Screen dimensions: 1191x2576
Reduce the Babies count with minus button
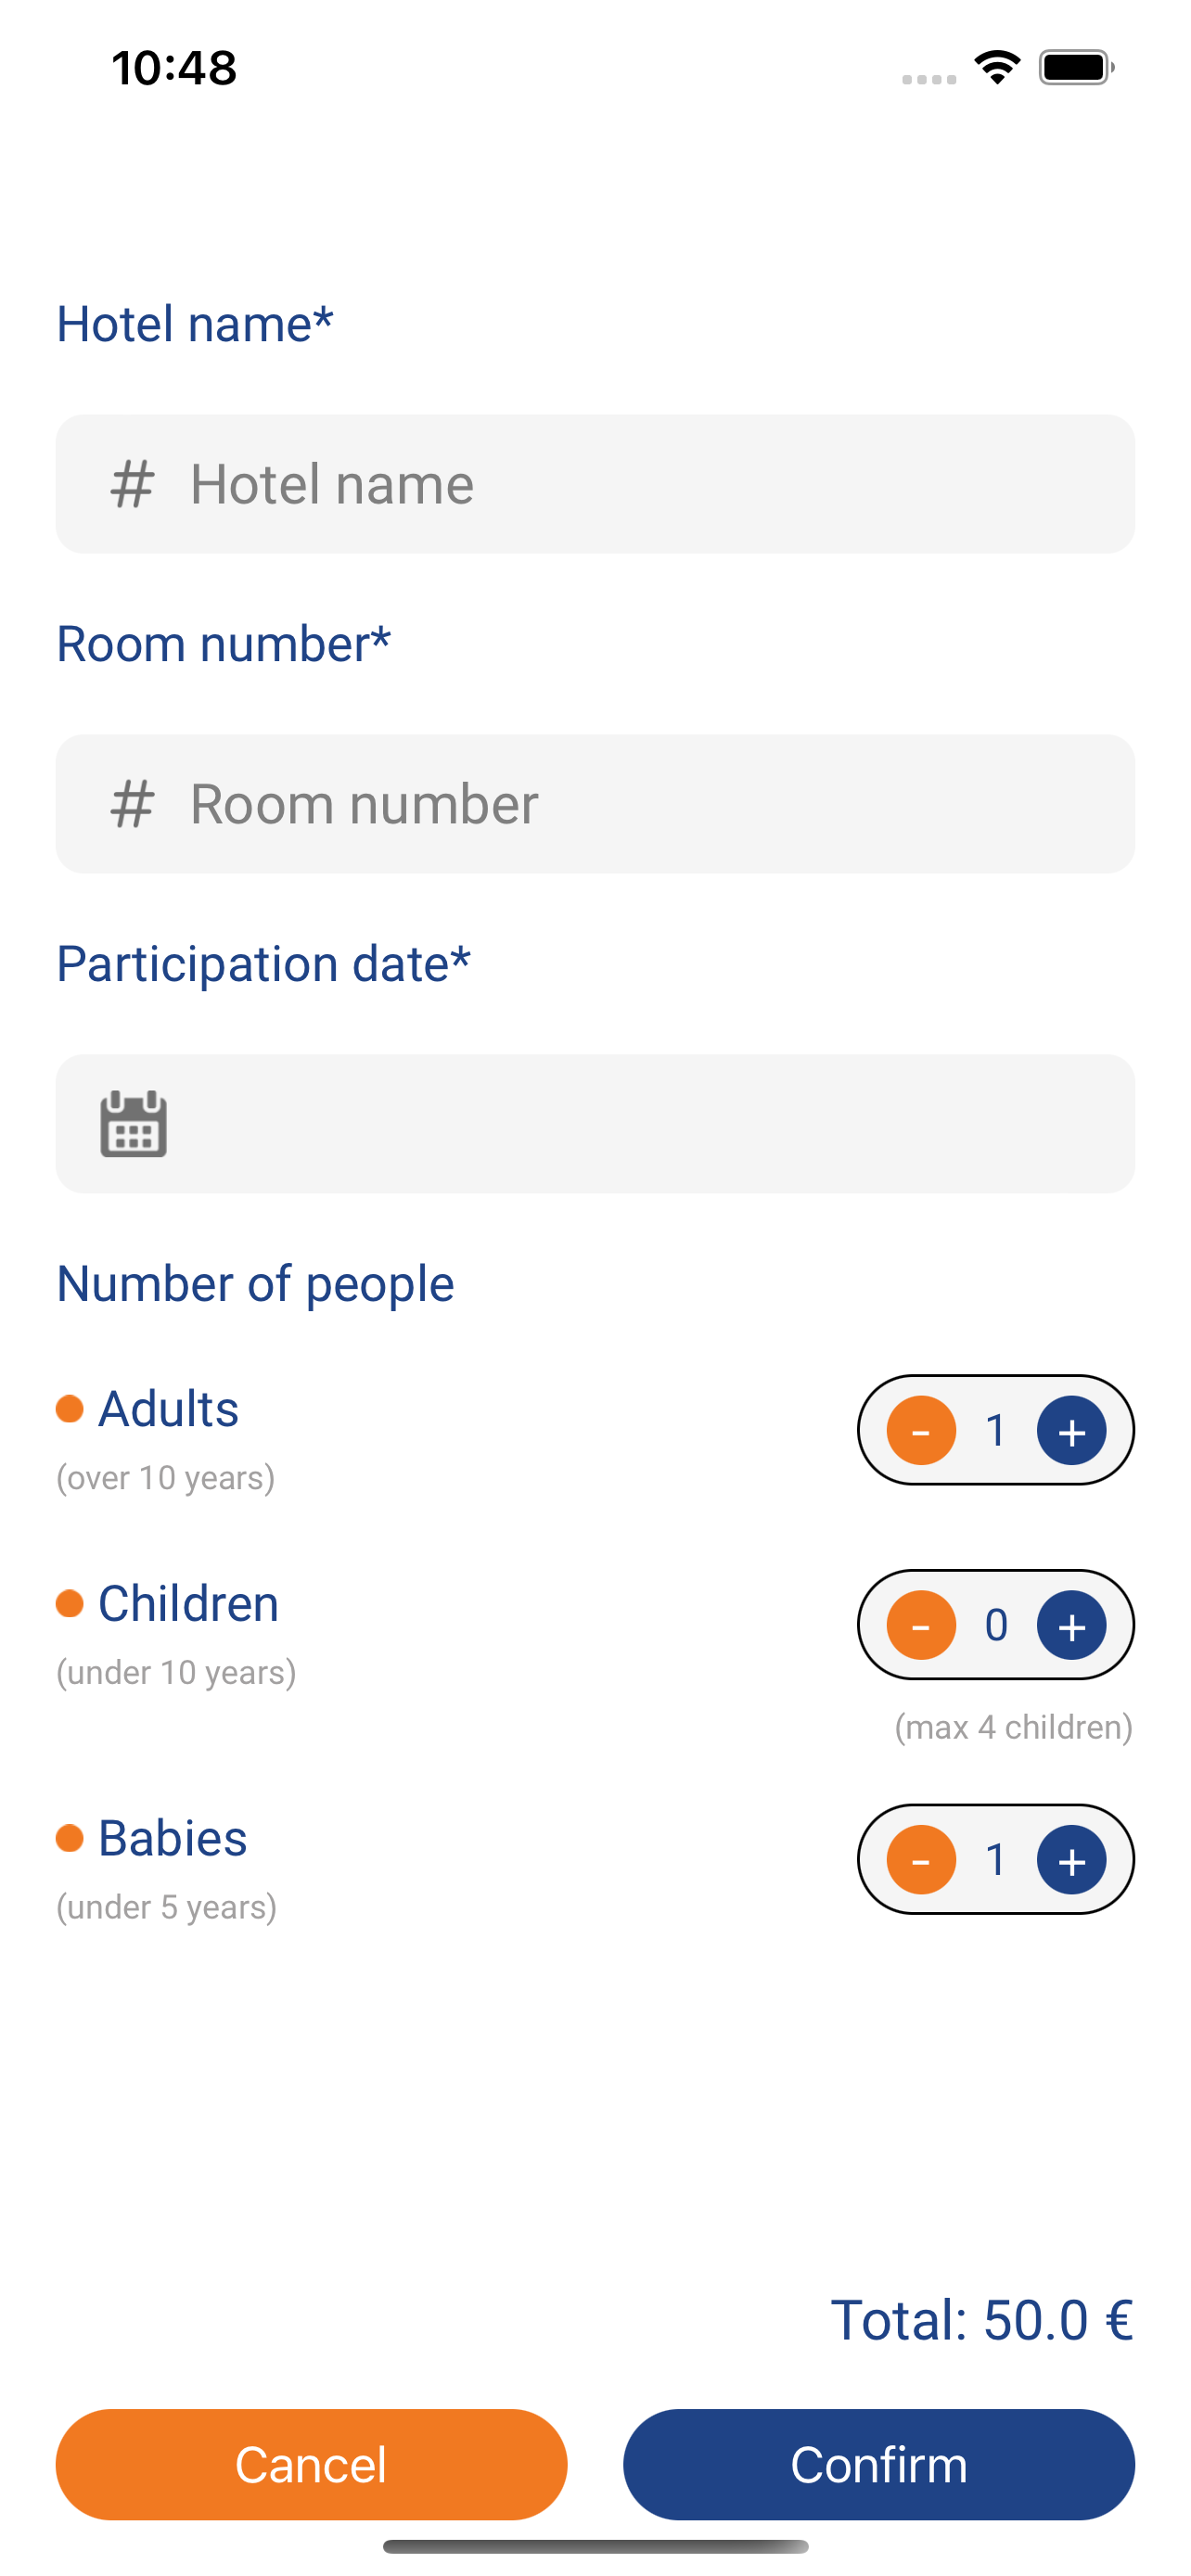coord(921,1859)
